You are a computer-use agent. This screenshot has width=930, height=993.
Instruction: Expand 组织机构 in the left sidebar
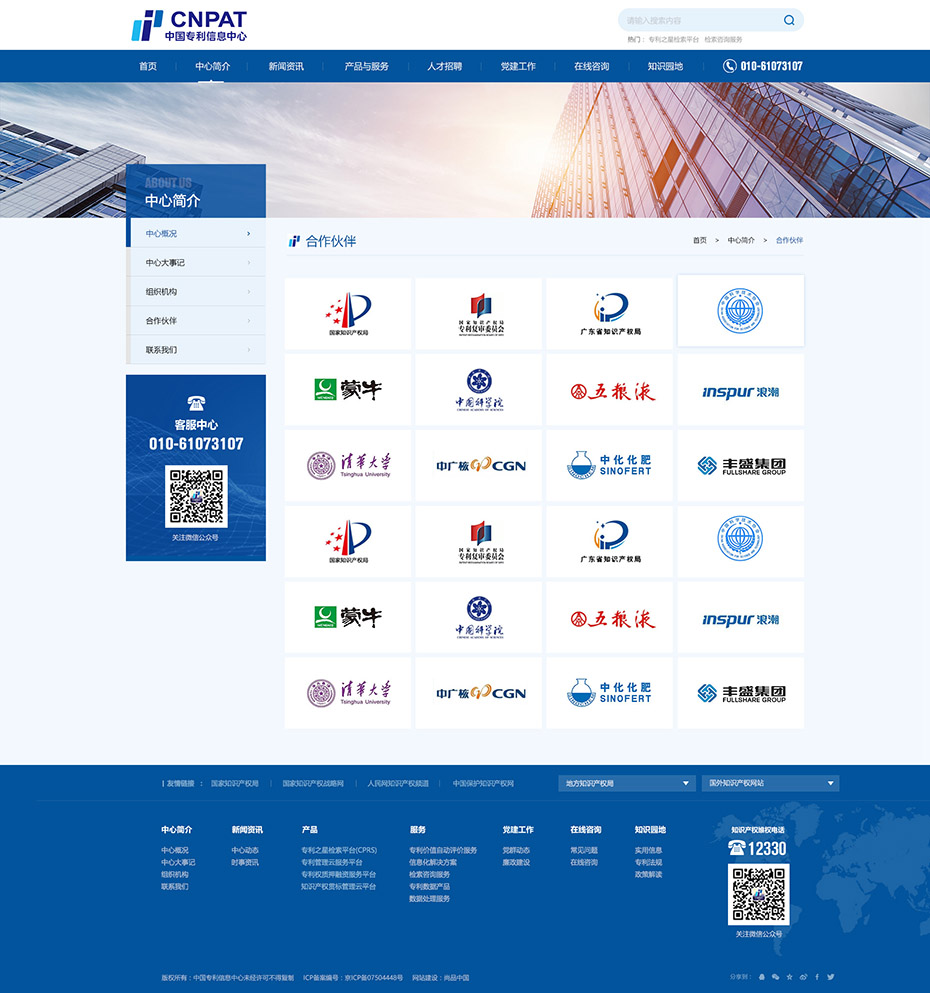coord(196,292)
